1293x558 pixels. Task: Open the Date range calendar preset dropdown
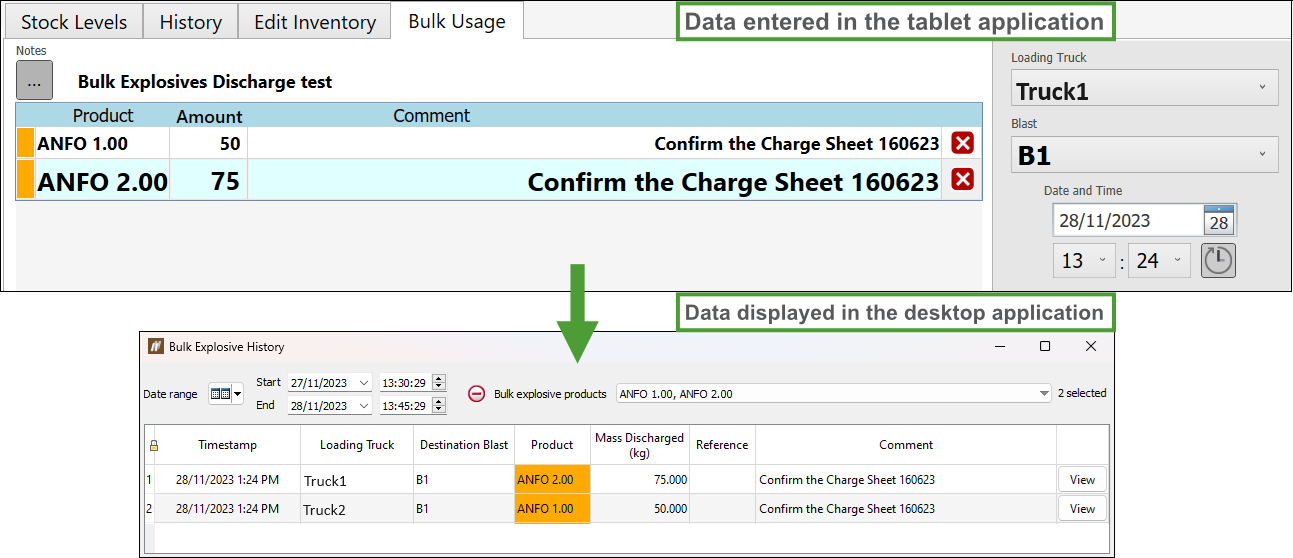[x=226, y=394]
